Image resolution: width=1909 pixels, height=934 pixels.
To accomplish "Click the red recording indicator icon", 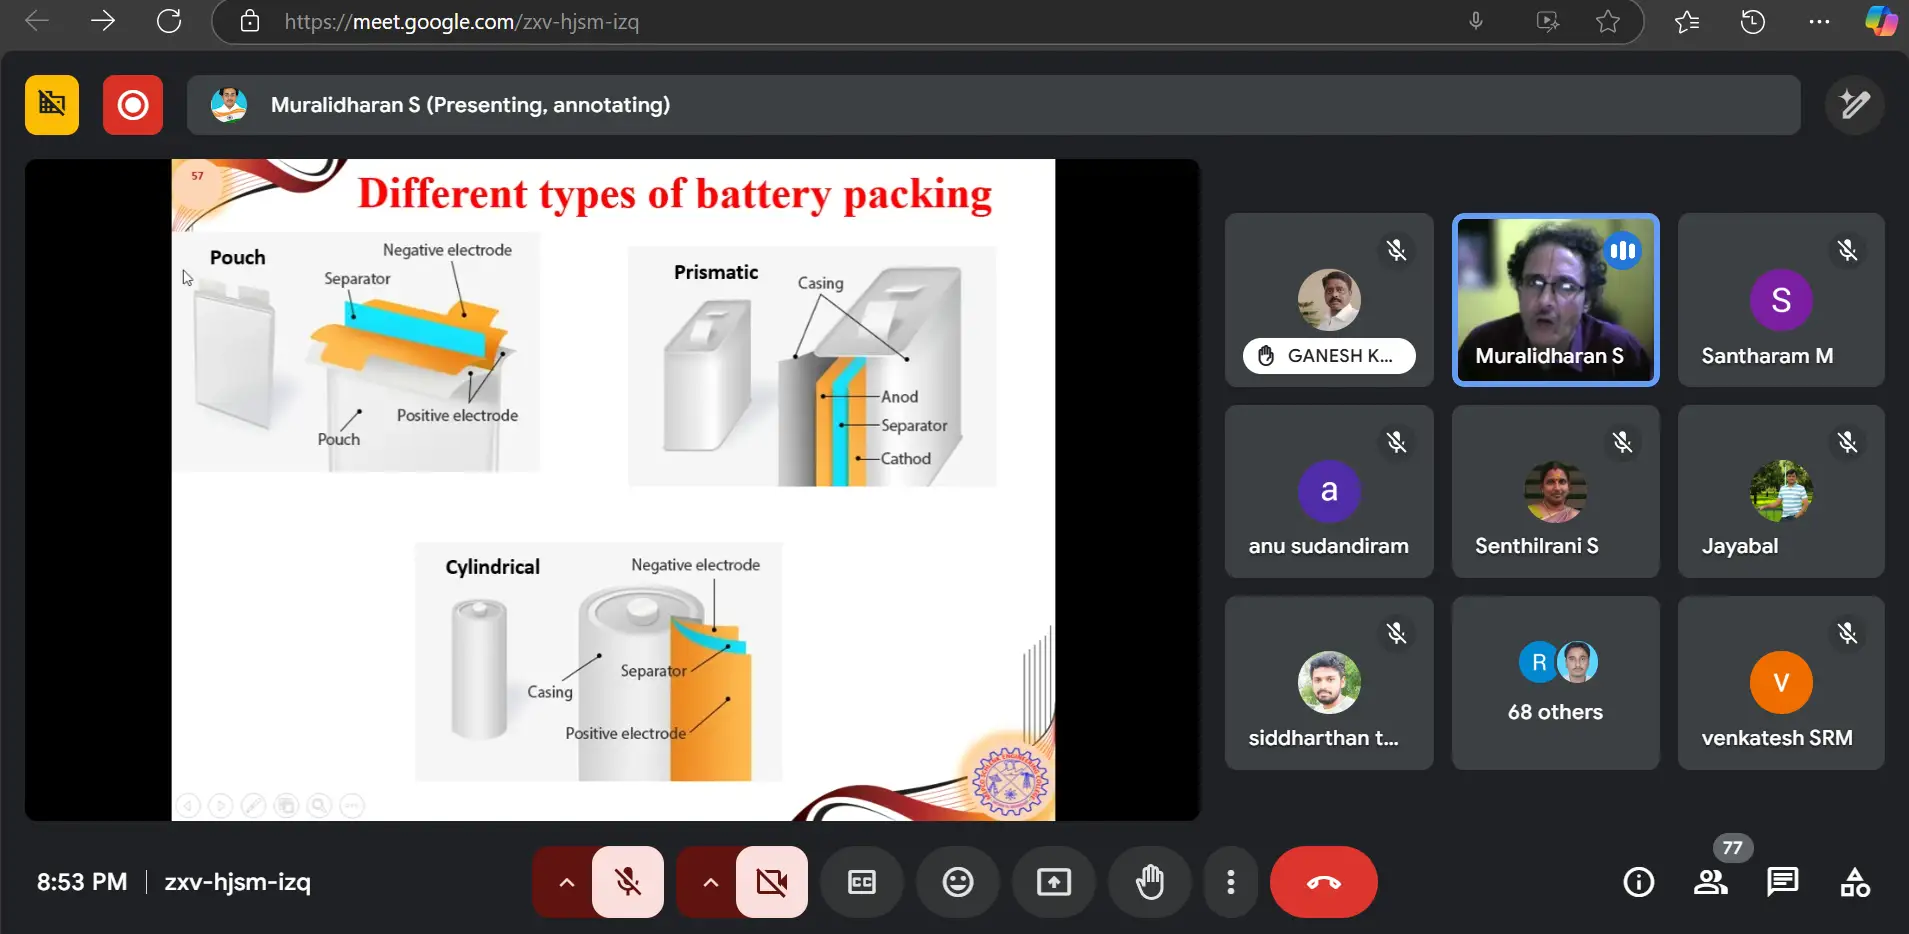I will tap(132, 105).
